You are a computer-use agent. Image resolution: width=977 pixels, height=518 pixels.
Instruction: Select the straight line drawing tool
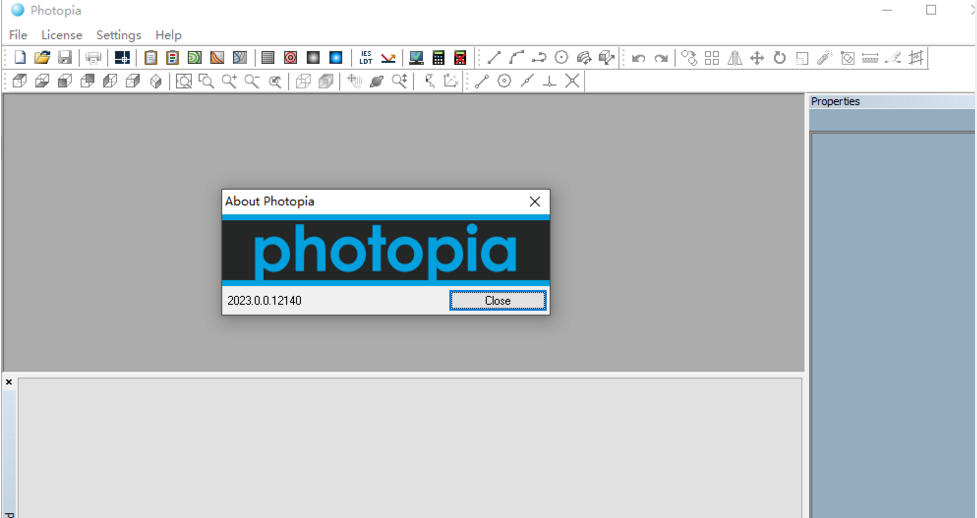[494, 58]
